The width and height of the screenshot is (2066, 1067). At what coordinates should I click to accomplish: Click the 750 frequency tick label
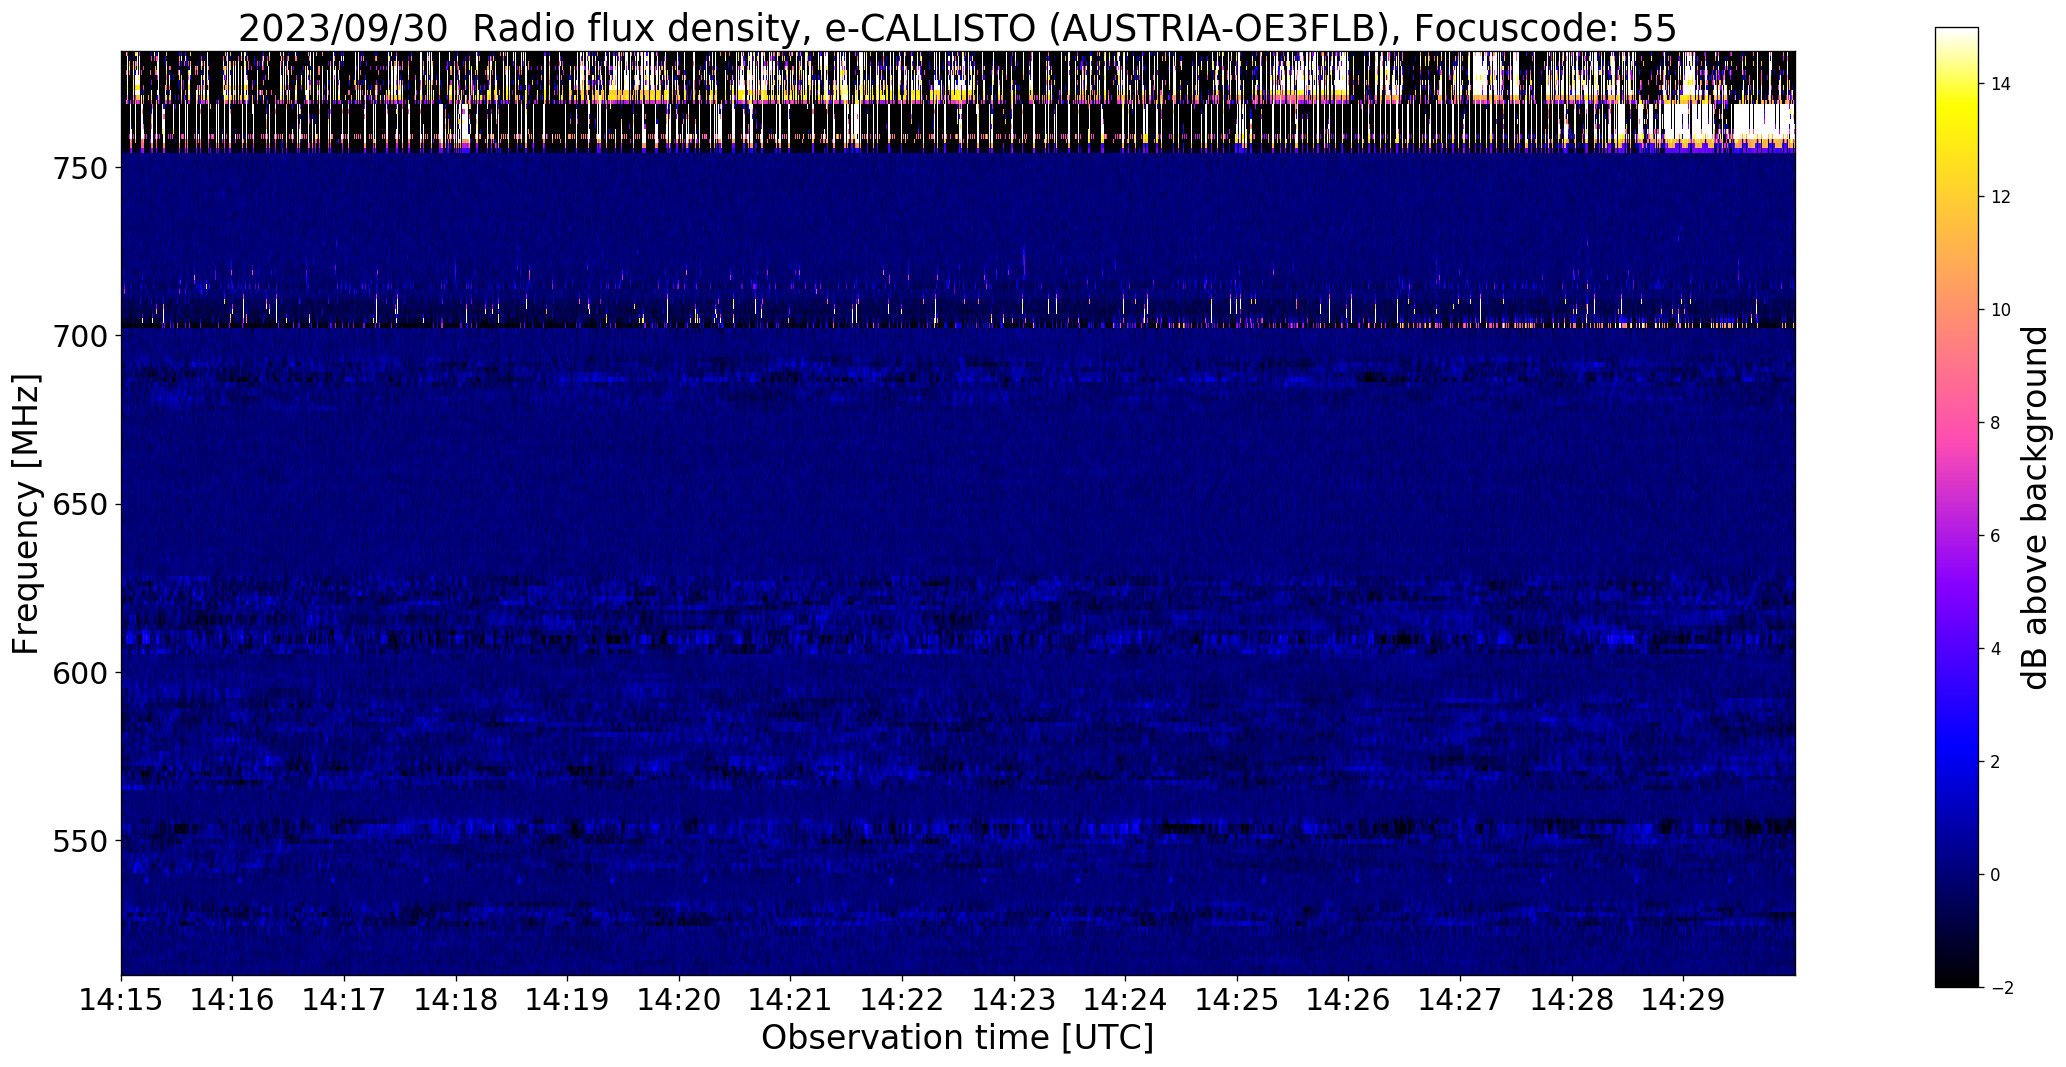(79, 169)
